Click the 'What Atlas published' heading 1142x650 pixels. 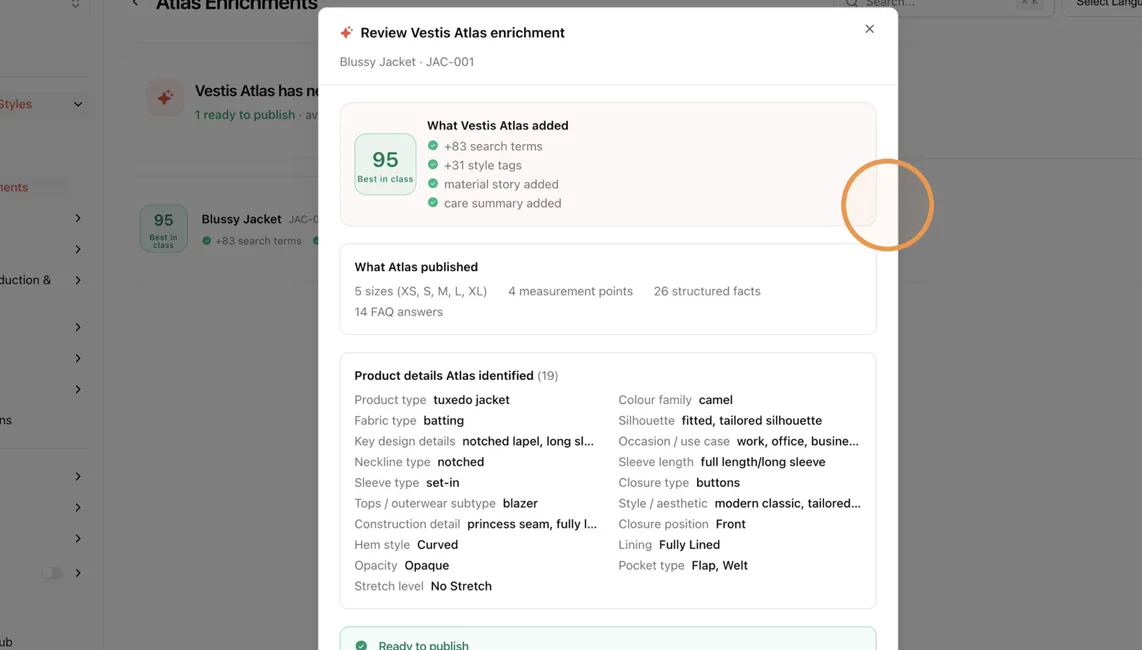point(416,267)
